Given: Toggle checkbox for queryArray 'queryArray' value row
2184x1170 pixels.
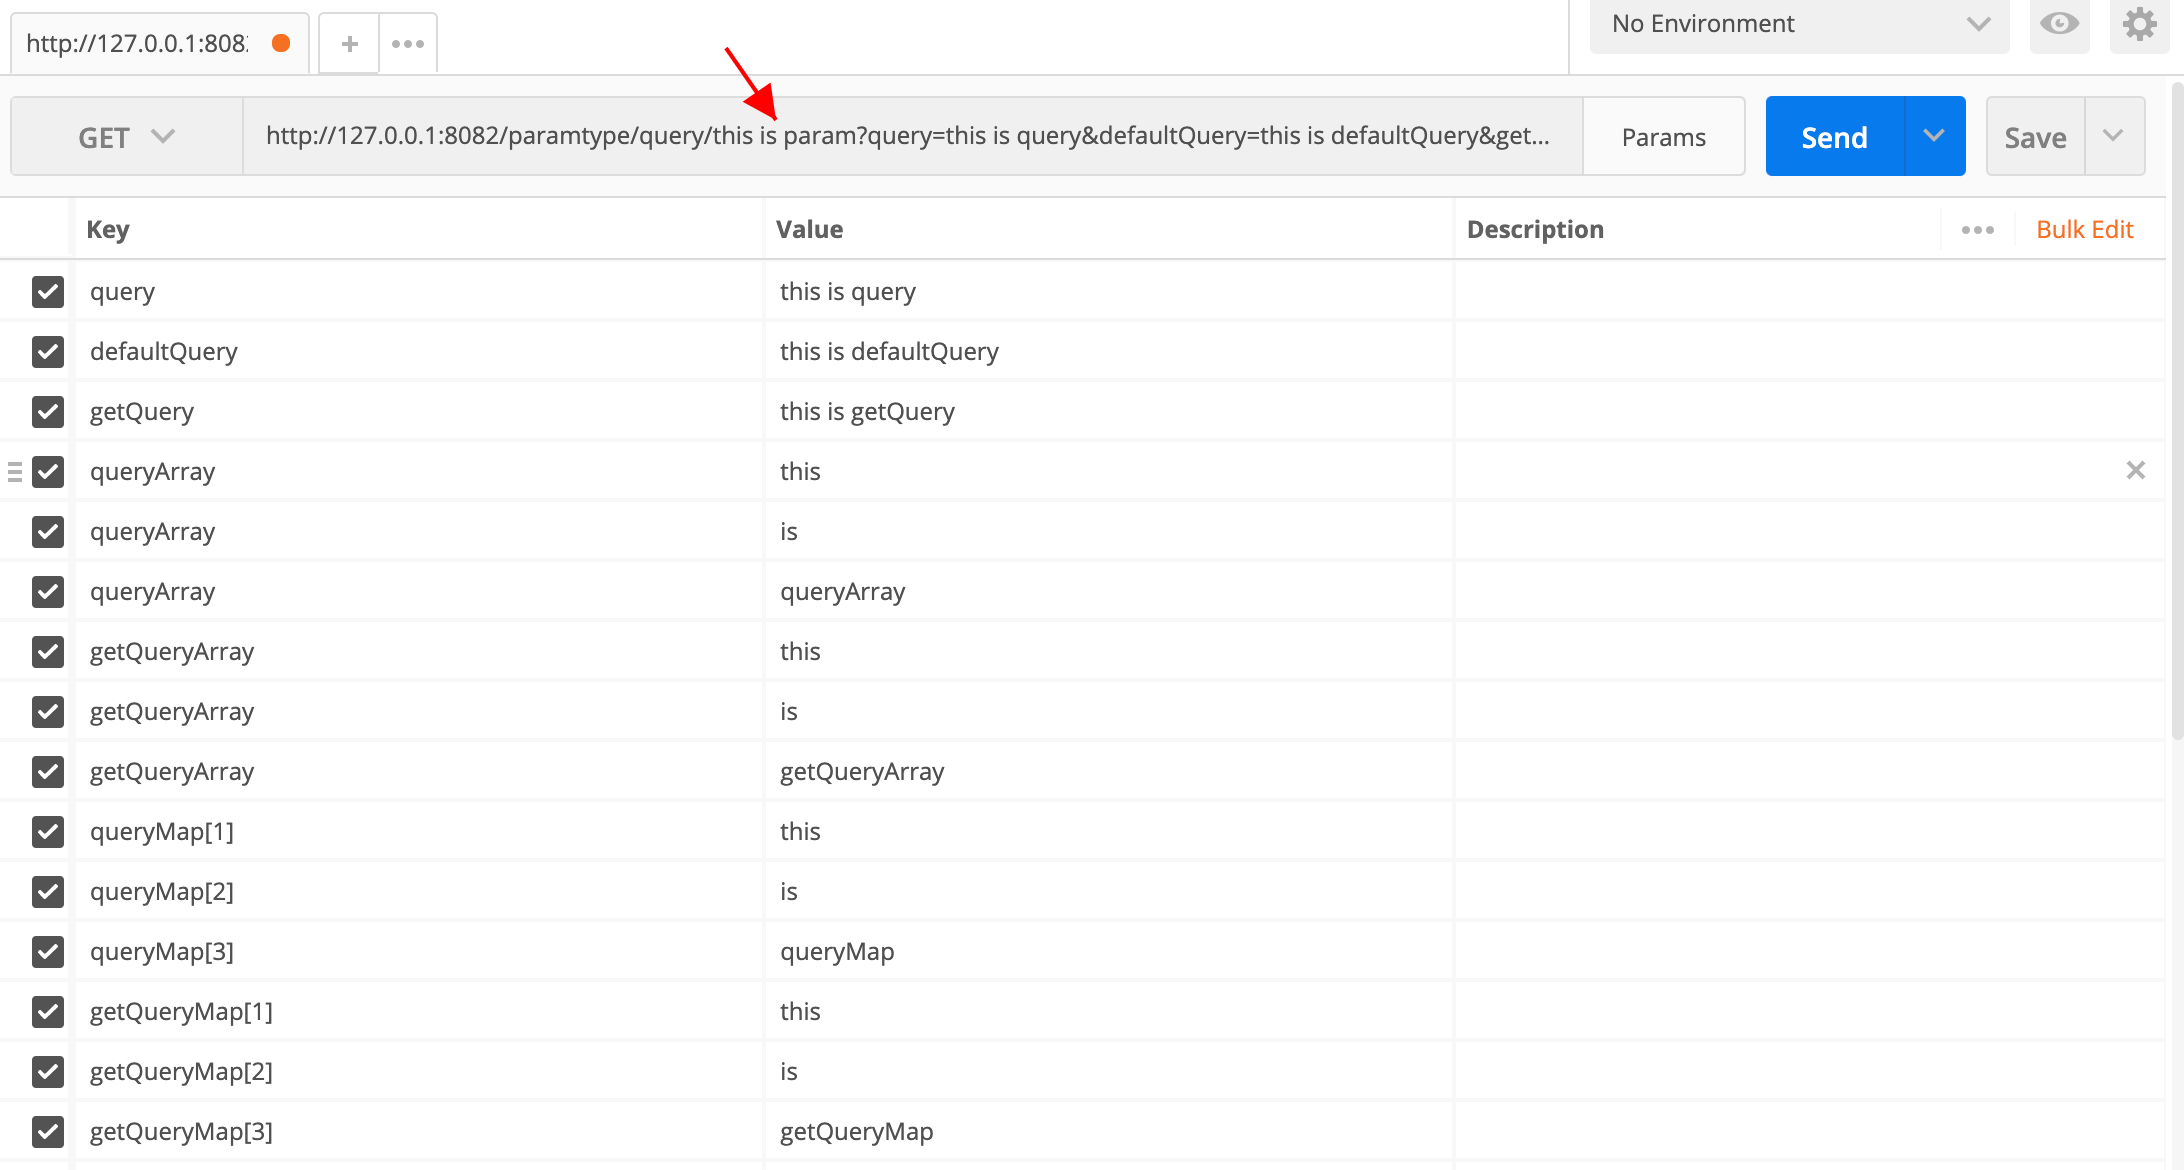Looking at the screenshot, I should point(48,591).
